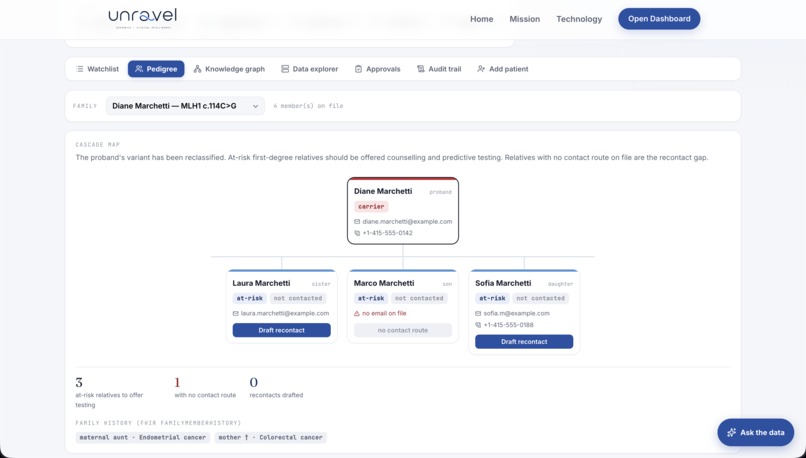Screen dimensions: 806x458
Task: Click the carrier badge on Diane's card
Action: coord(371,207)
